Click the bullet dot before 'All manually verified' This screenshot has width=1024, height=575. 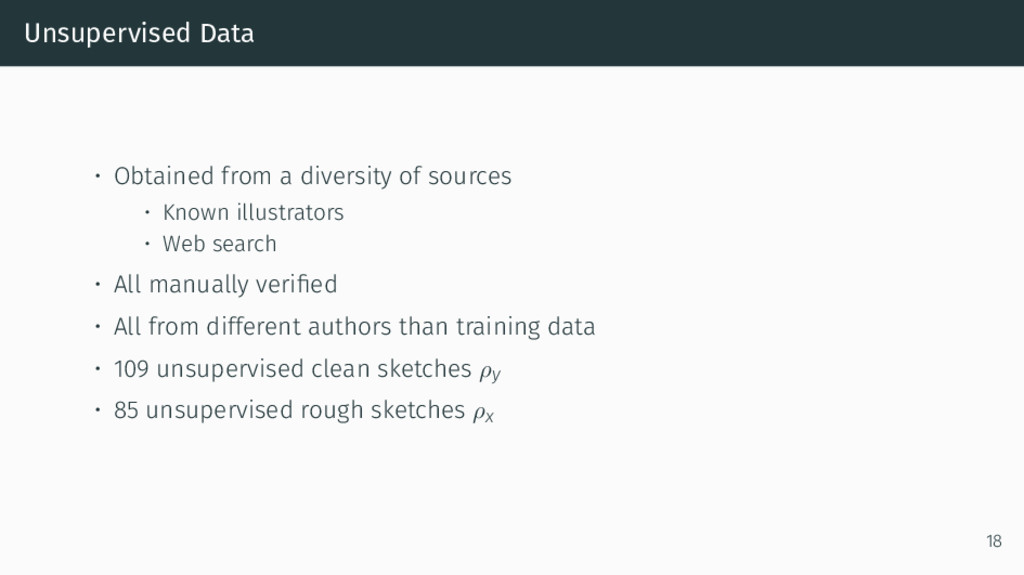click(x=97, y=284)
